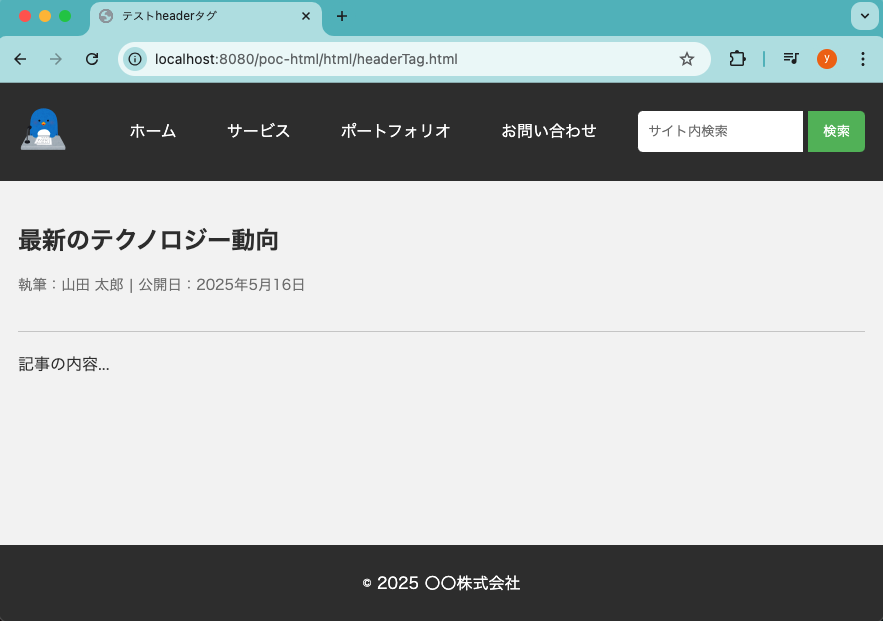Click the green fullscreen window button
Viewport: 883px width, 621px height.
click(65, 16)
